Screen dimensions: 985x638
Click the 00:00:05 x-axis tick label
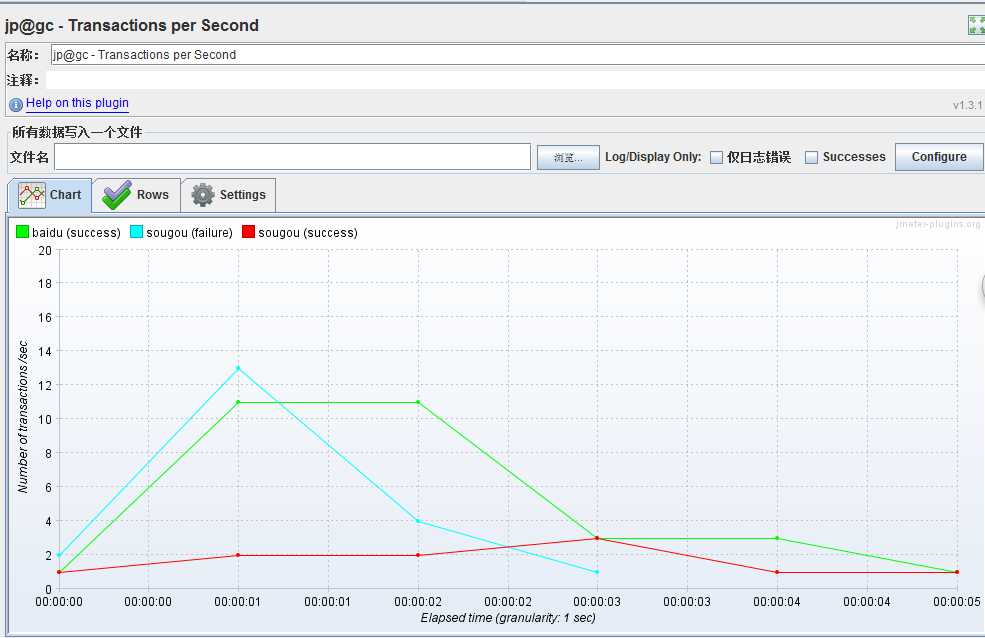(957, 602)
